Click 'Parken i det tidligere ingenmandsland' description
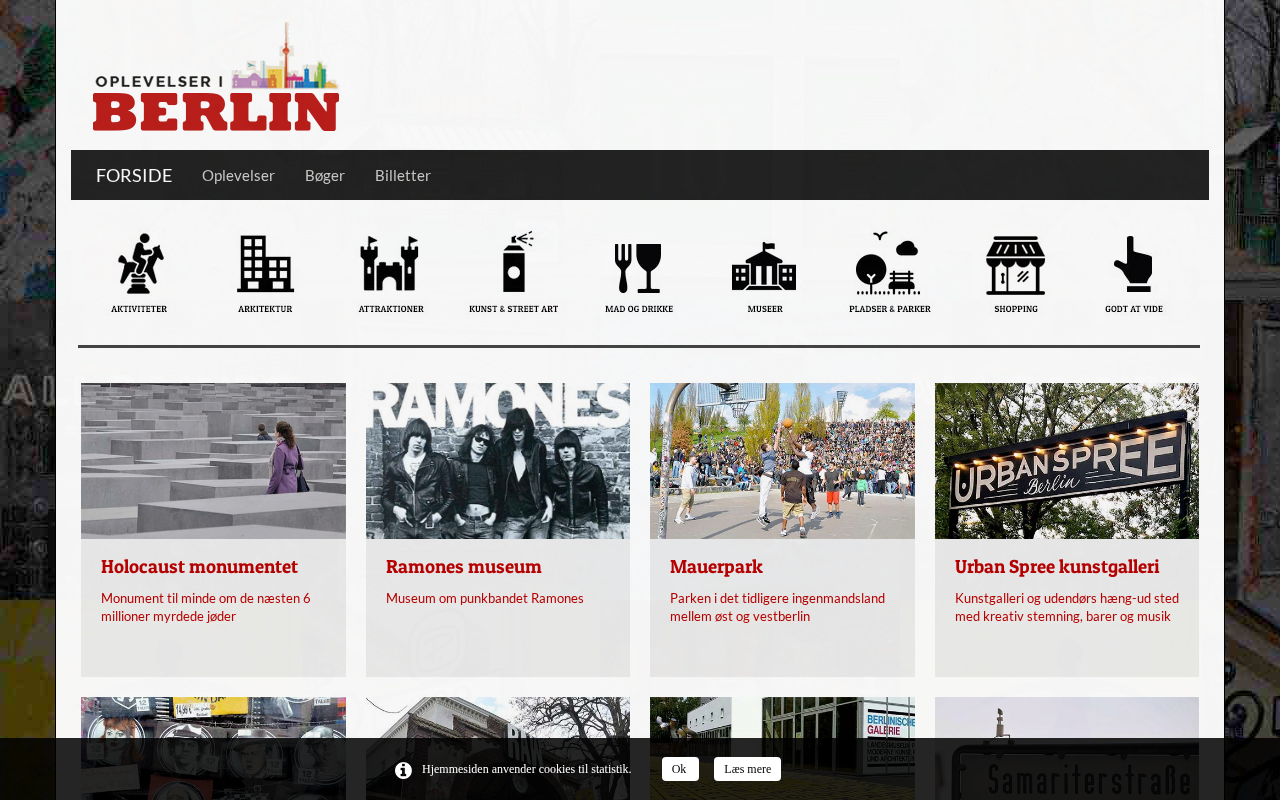Screen dimensions: 1280x800 click(x=777, y=607)
